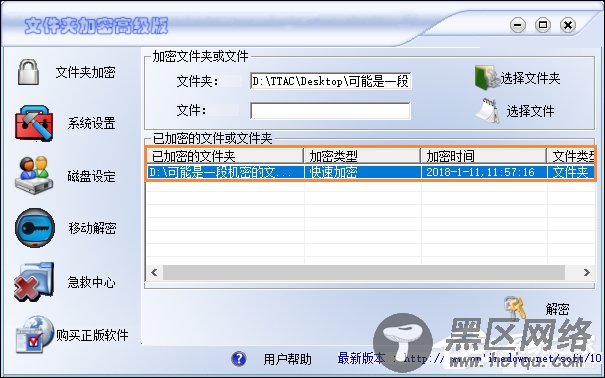Screen dimensions: 605x378
Task: Click the round key icon for 移动解密
Action: (x=35, y=228)
